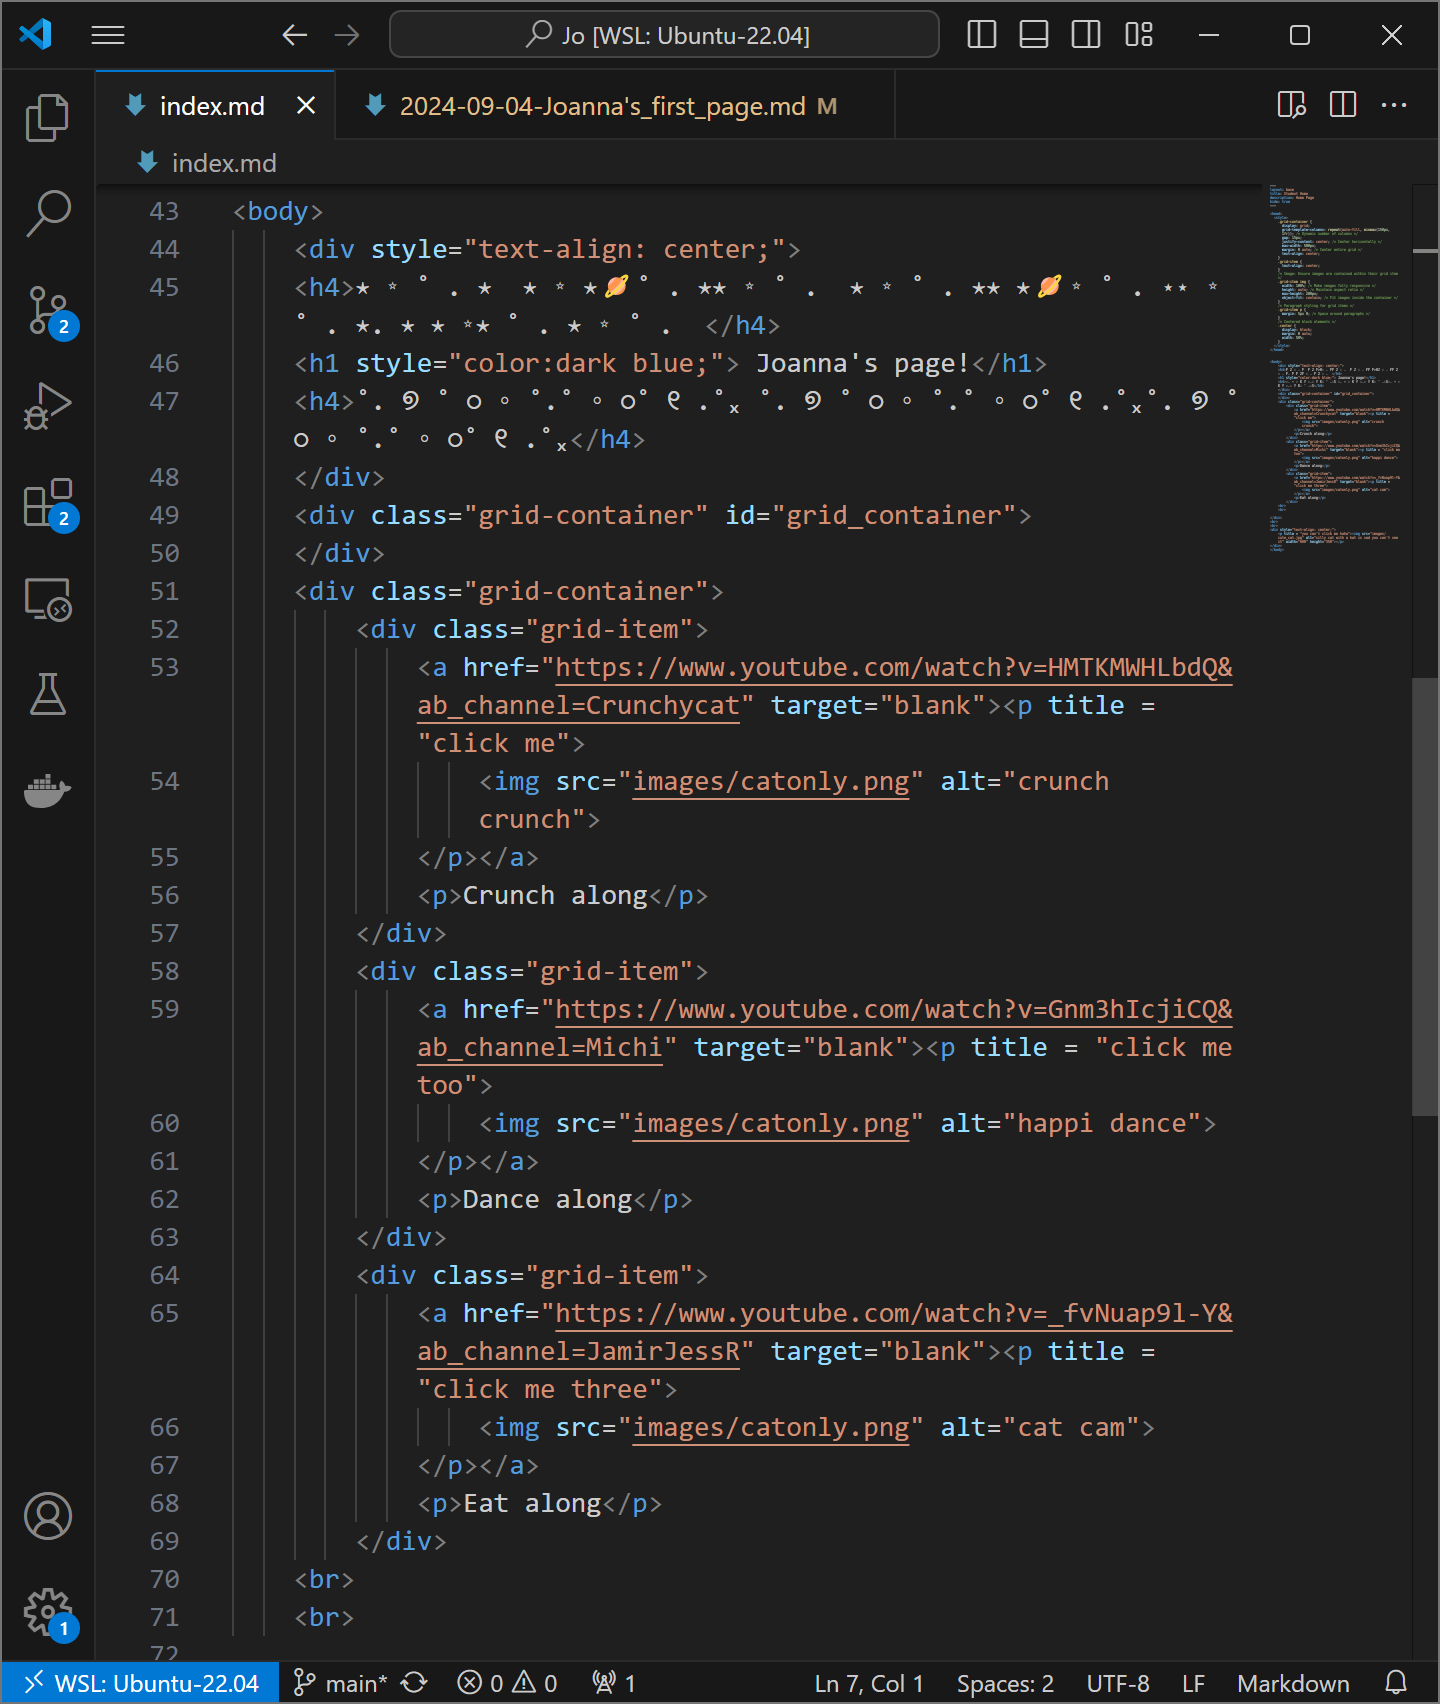
Task: Close the index.md tab
Action: pos(306,106)
